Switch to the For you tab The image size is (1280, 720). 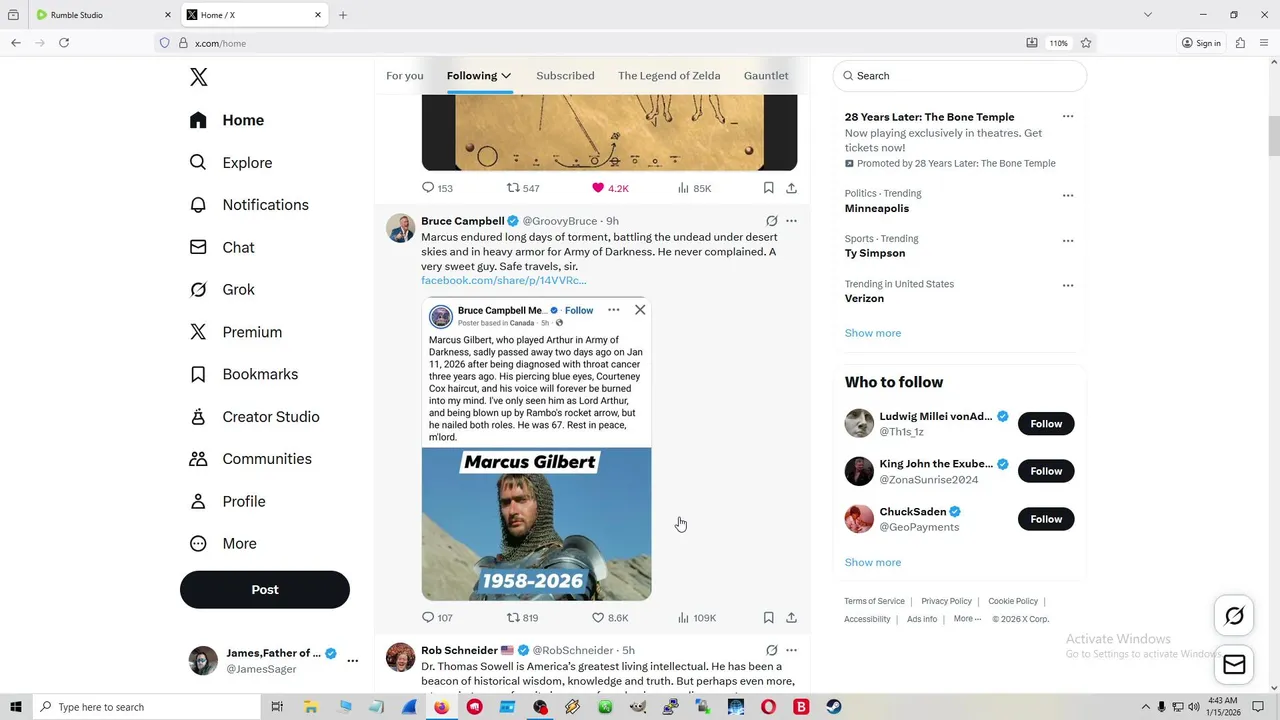coord(405,76)
